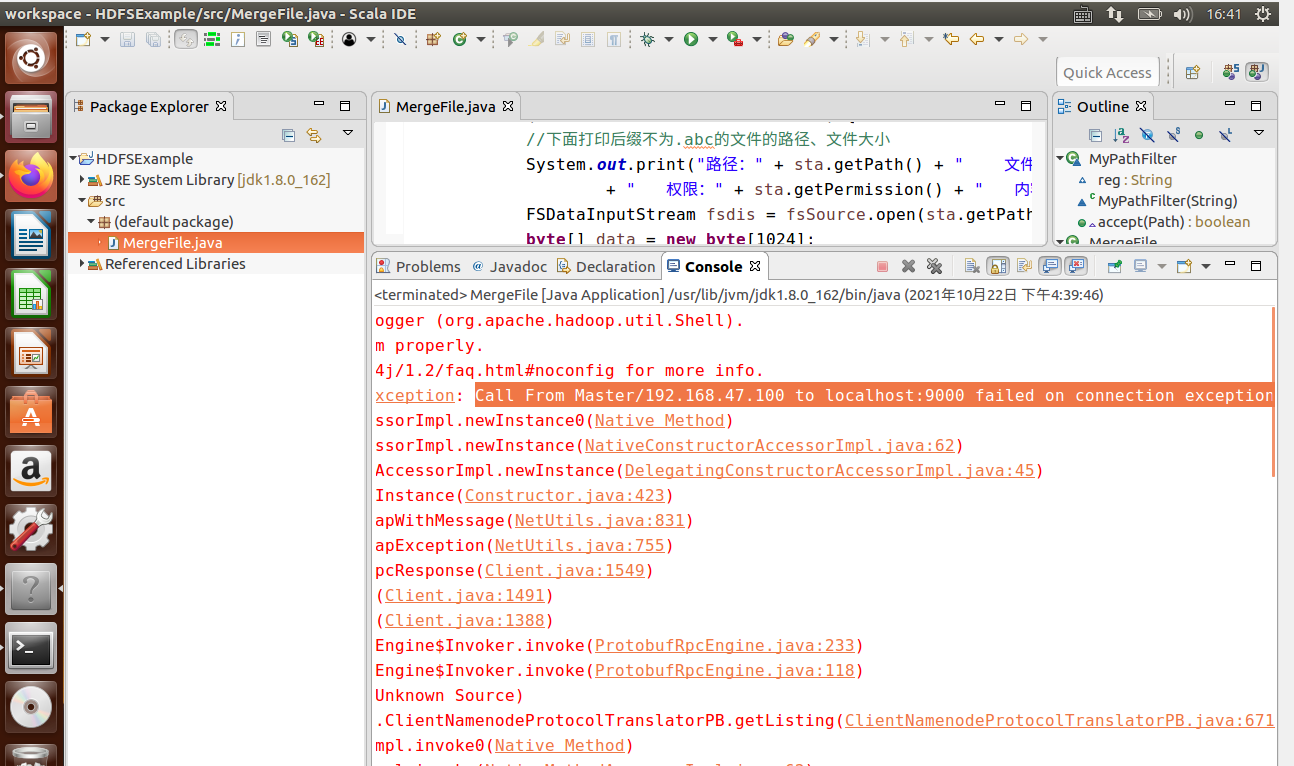The width and height of the screenshot is (1294, 766).
Task: Select MergeFile.java in Package Explorer
Action: point(216,243)
